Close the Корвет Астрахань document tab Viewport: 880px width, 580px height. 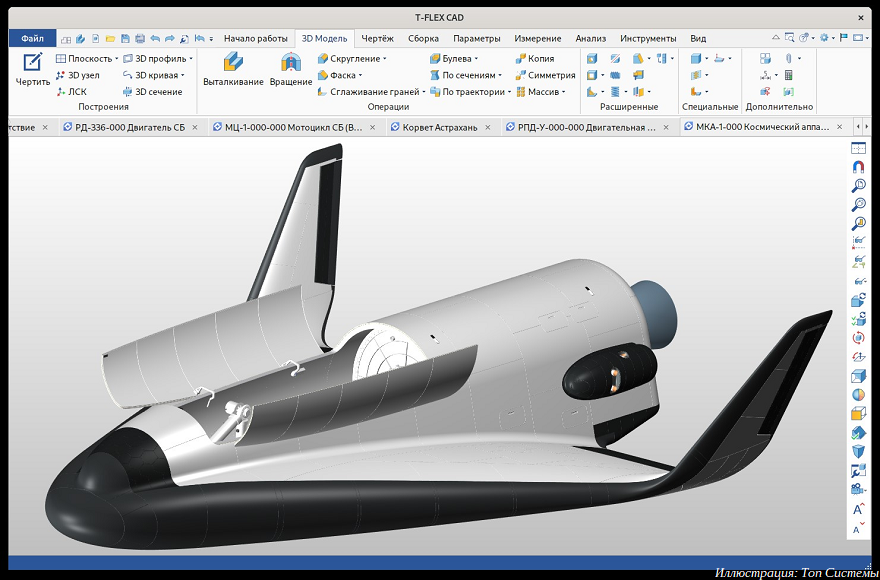coord(488,127)
